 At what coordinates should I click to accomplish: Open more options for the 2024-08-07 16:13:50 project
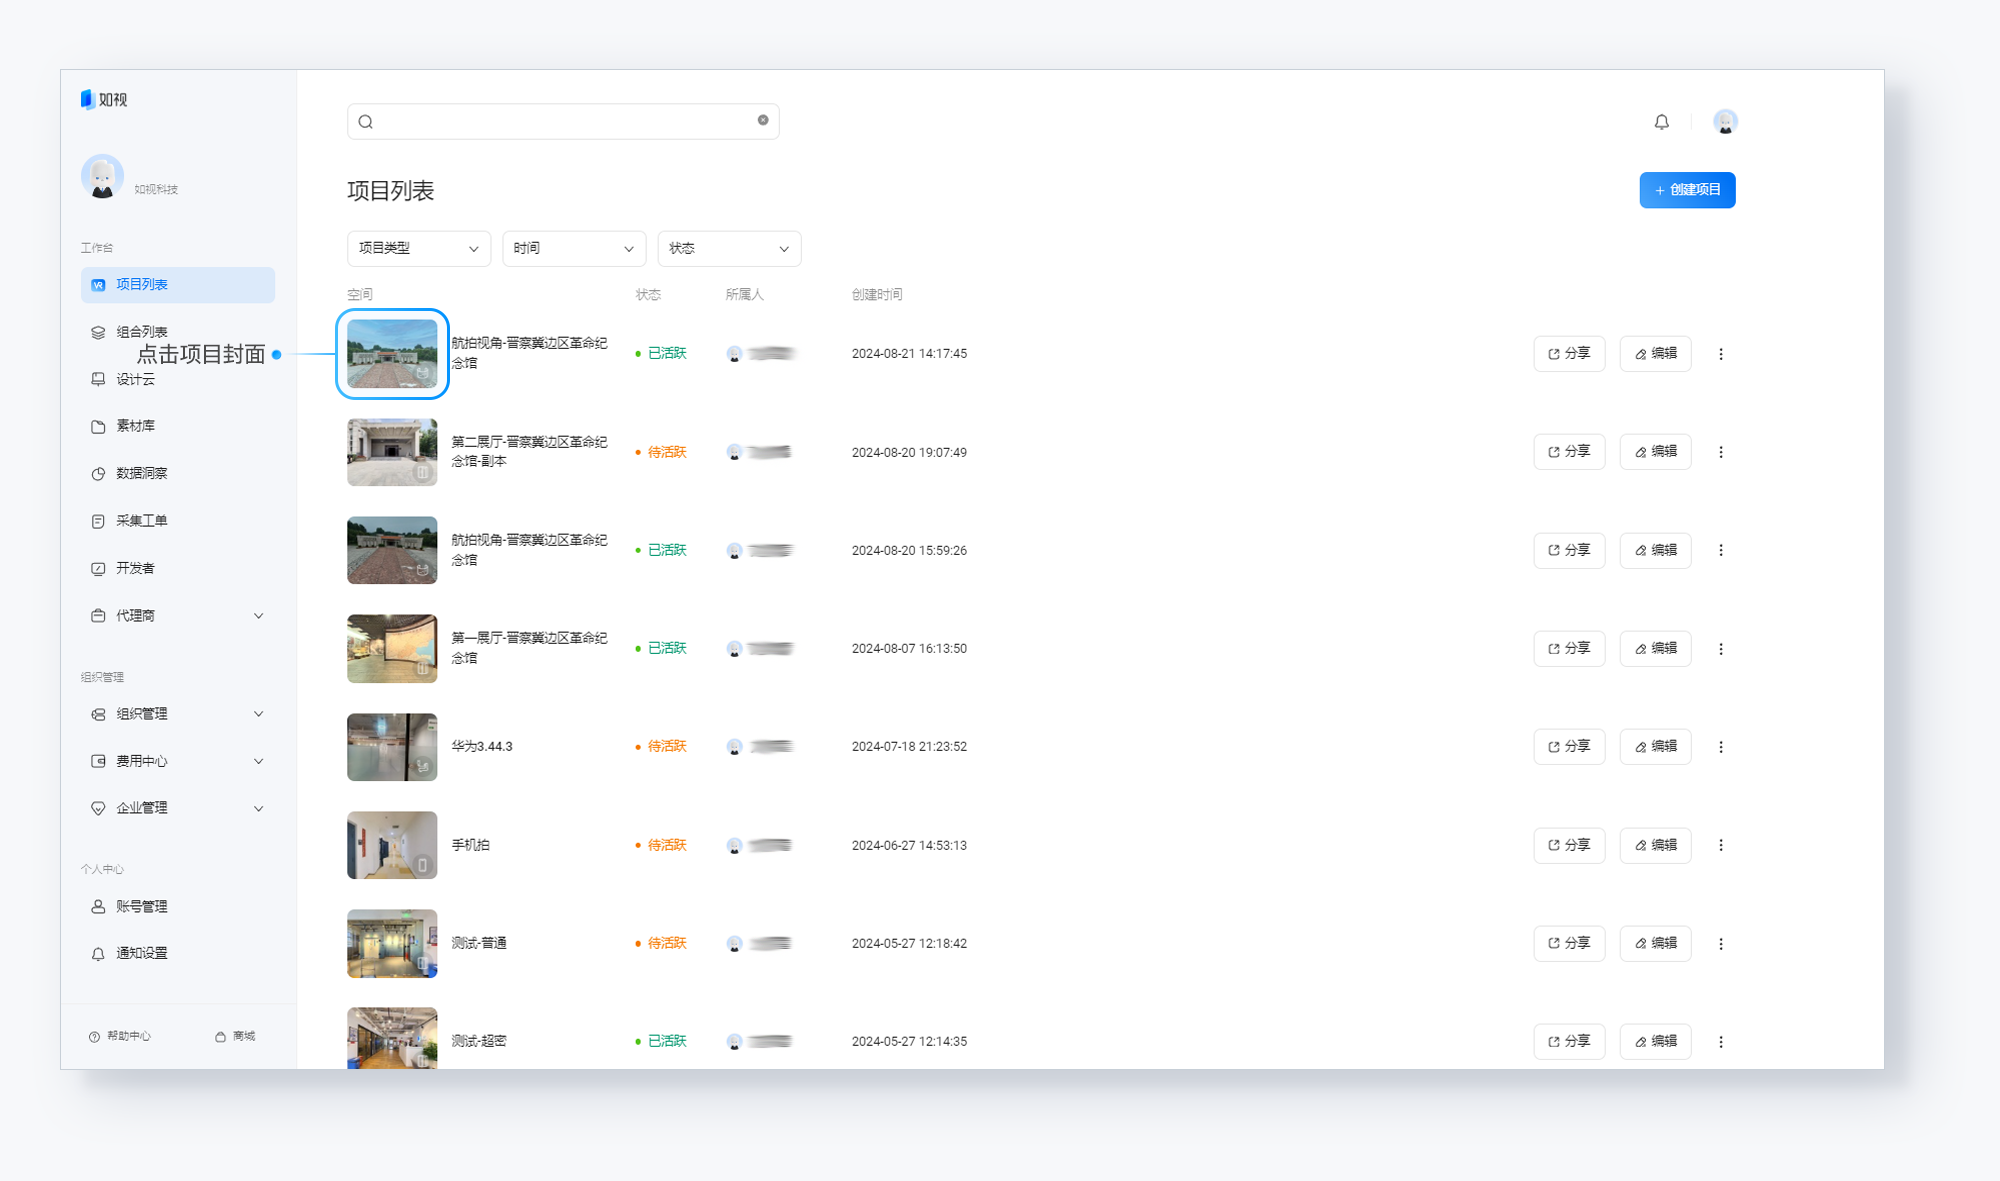point(1721,649)
